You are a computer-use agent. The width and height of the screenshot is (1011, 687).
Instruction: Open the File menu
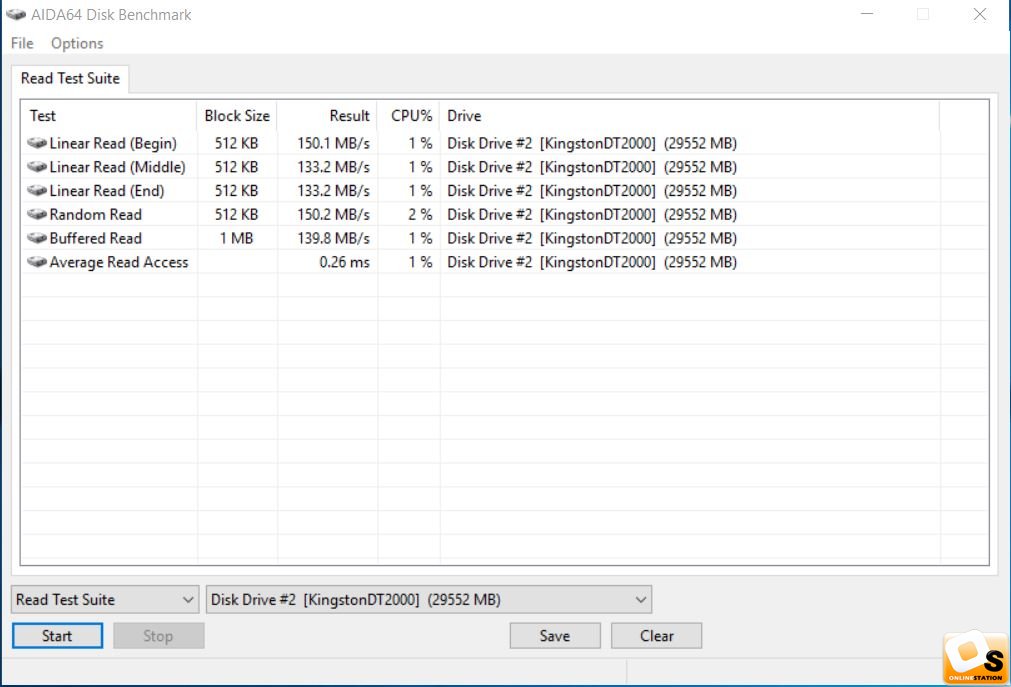point(22,43)
